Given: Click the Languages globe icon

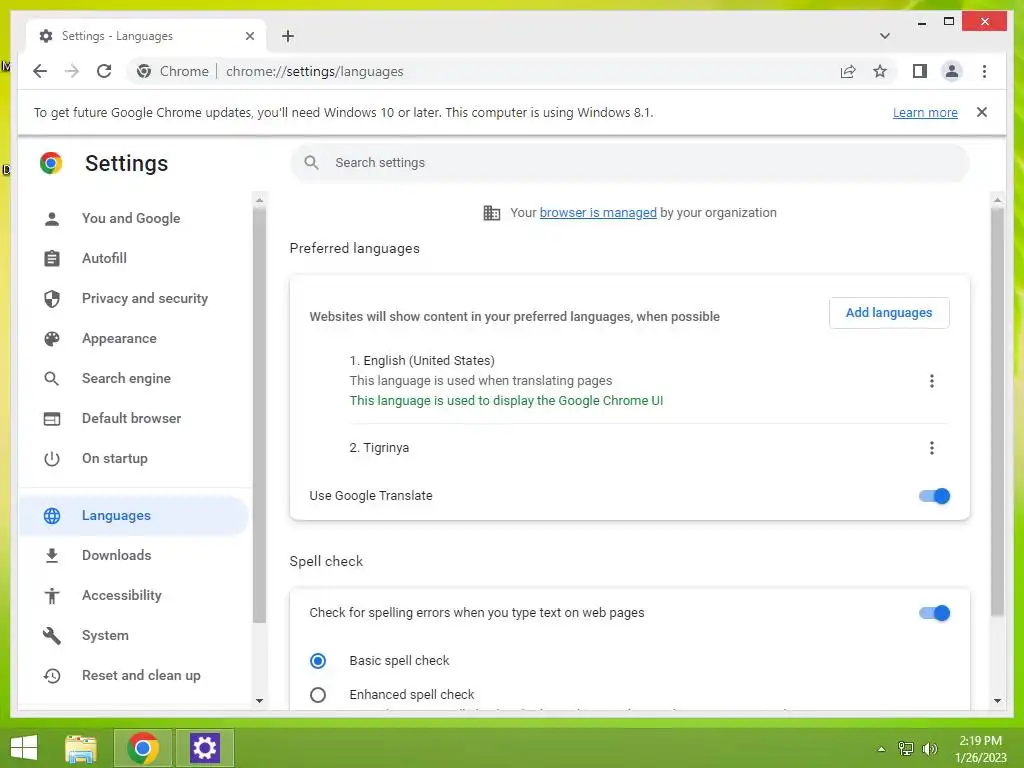Looking at the screenshot, I should 52,516.
